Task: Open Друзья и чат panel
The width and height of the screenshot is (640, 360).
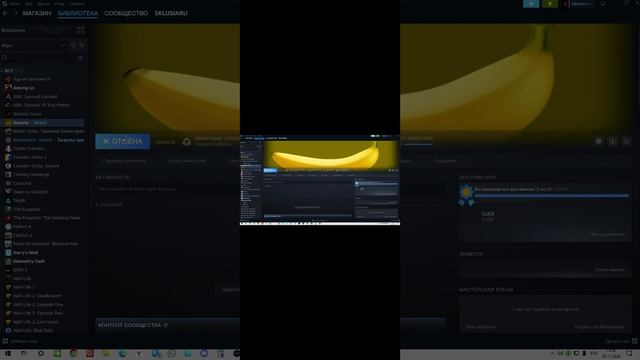Action: click(621, 341)
